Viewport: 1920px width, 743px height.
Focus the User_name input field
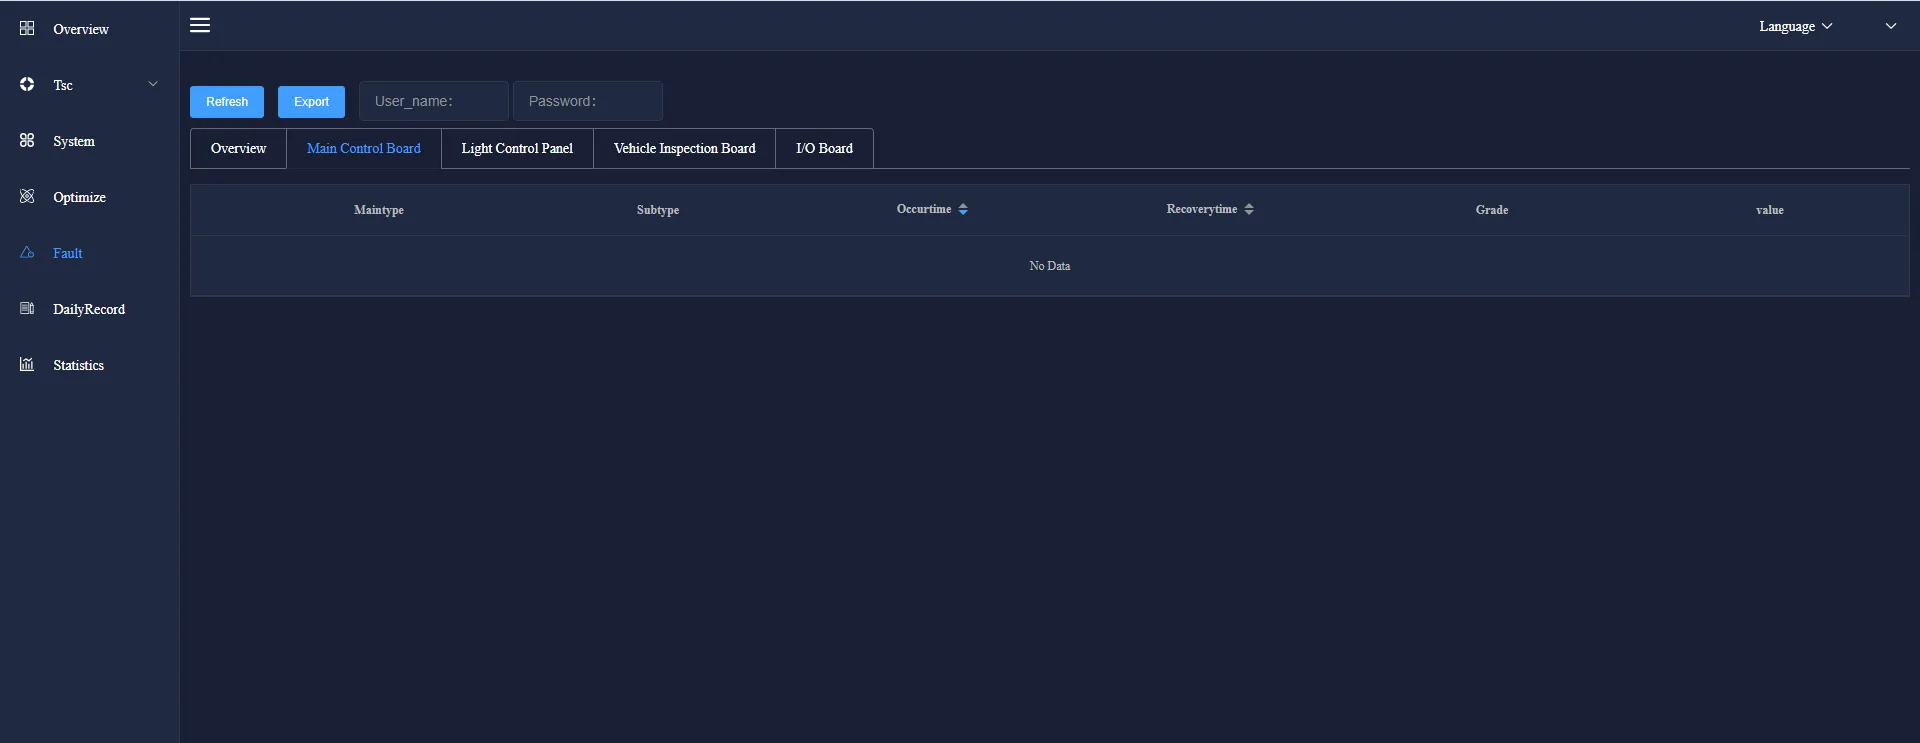pyautogui.click(x=434, y=101)
